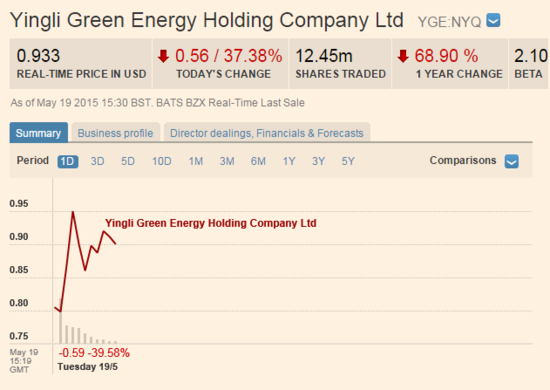550x390 pixels.
Task: Expand the Comparisons dropdown arrow
Action: click(x=512, y=161)
